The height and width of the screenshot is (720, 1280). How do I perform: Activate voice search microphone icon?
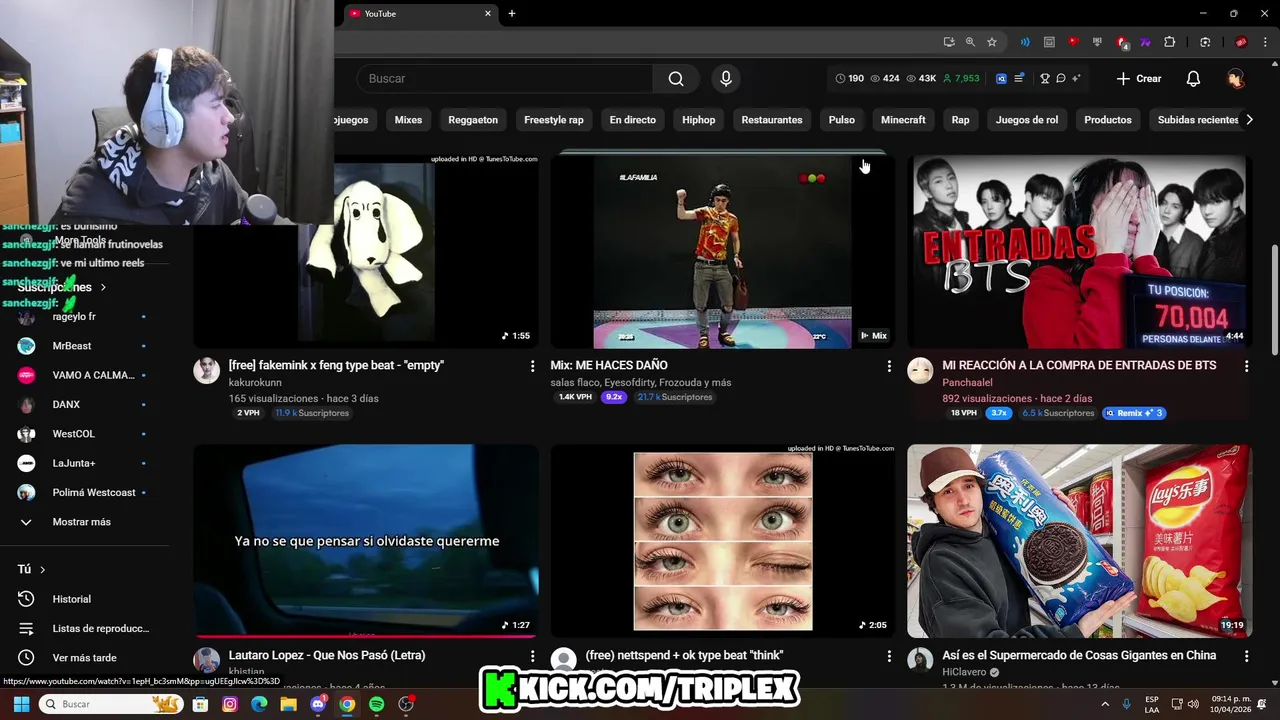pyautogui.click(x=726, y=79)
